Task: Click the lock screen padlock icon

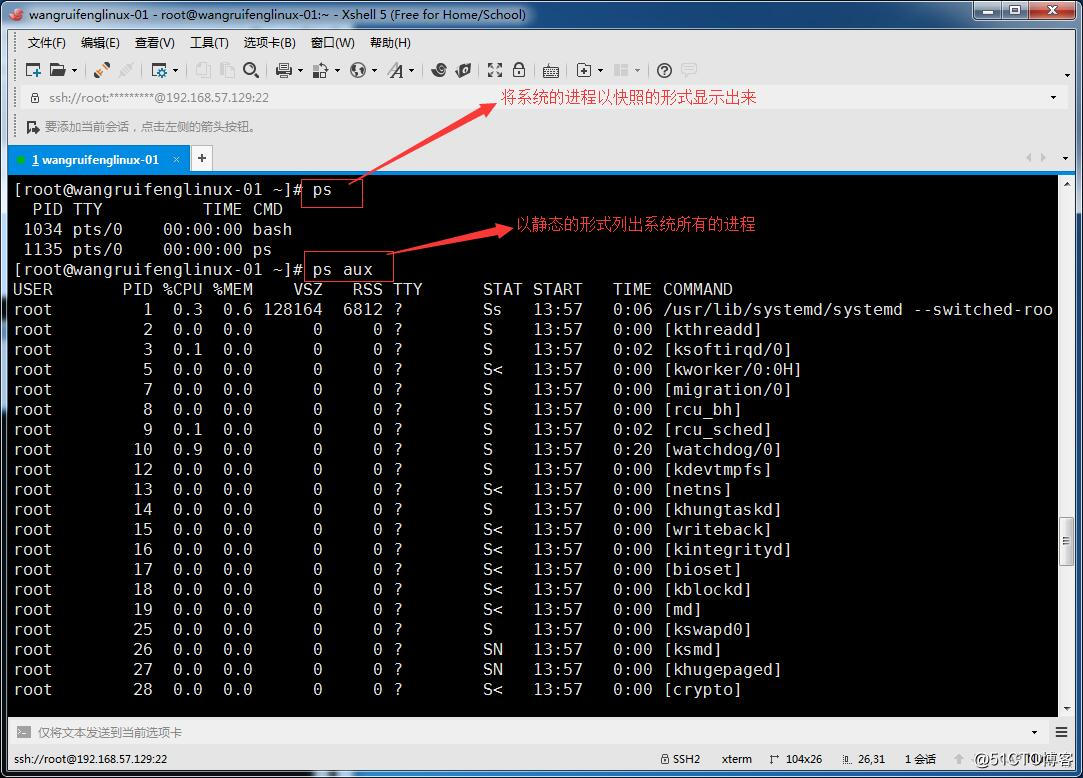Action: [x=519, y=70]
